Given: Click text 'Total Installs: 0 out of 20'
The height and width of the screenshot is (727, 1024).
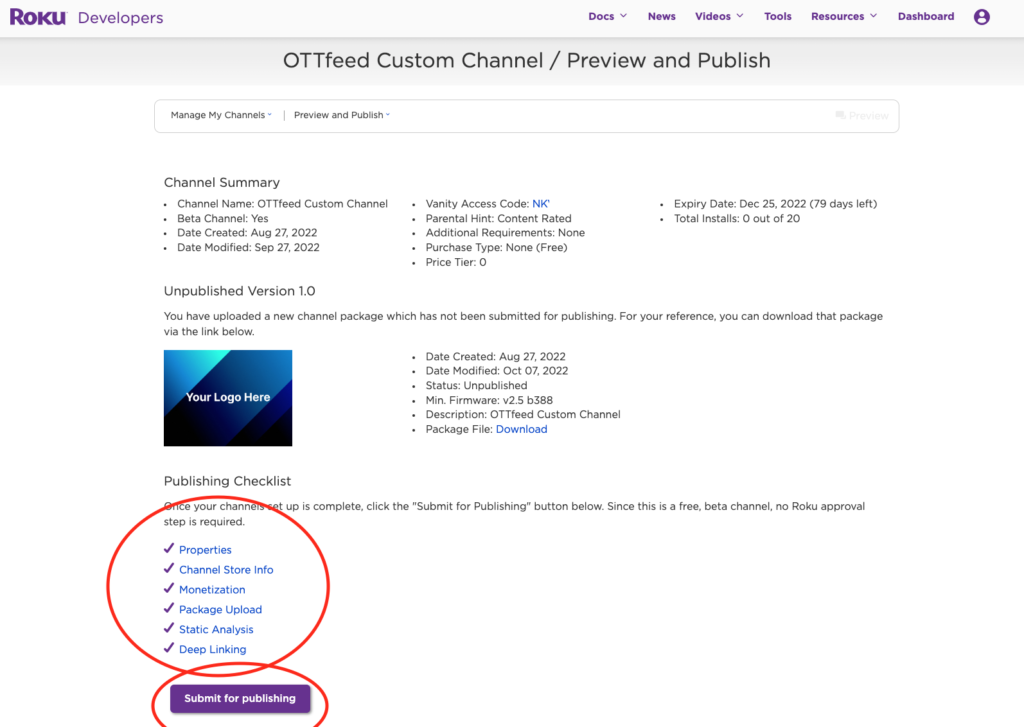Looking at the screenshot, I should pyautogui.click(x=737, y=218).
